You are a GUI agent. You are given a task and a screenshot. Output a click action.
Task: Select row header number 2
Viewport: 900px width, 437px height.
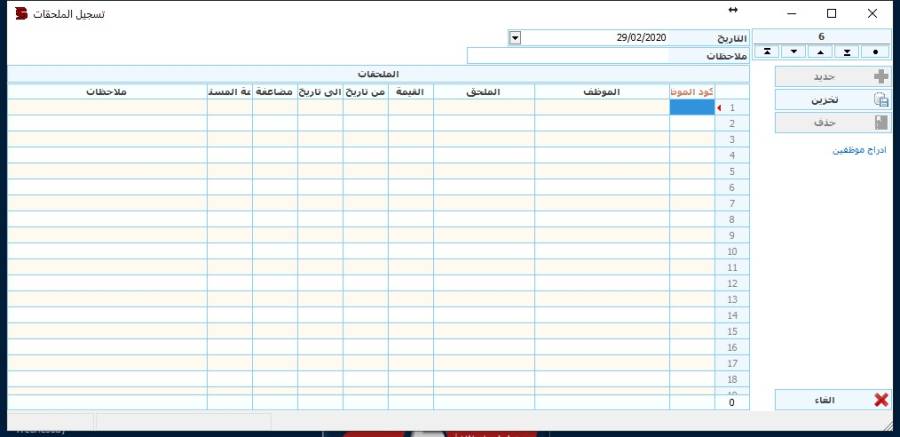[x=732, y=123]
